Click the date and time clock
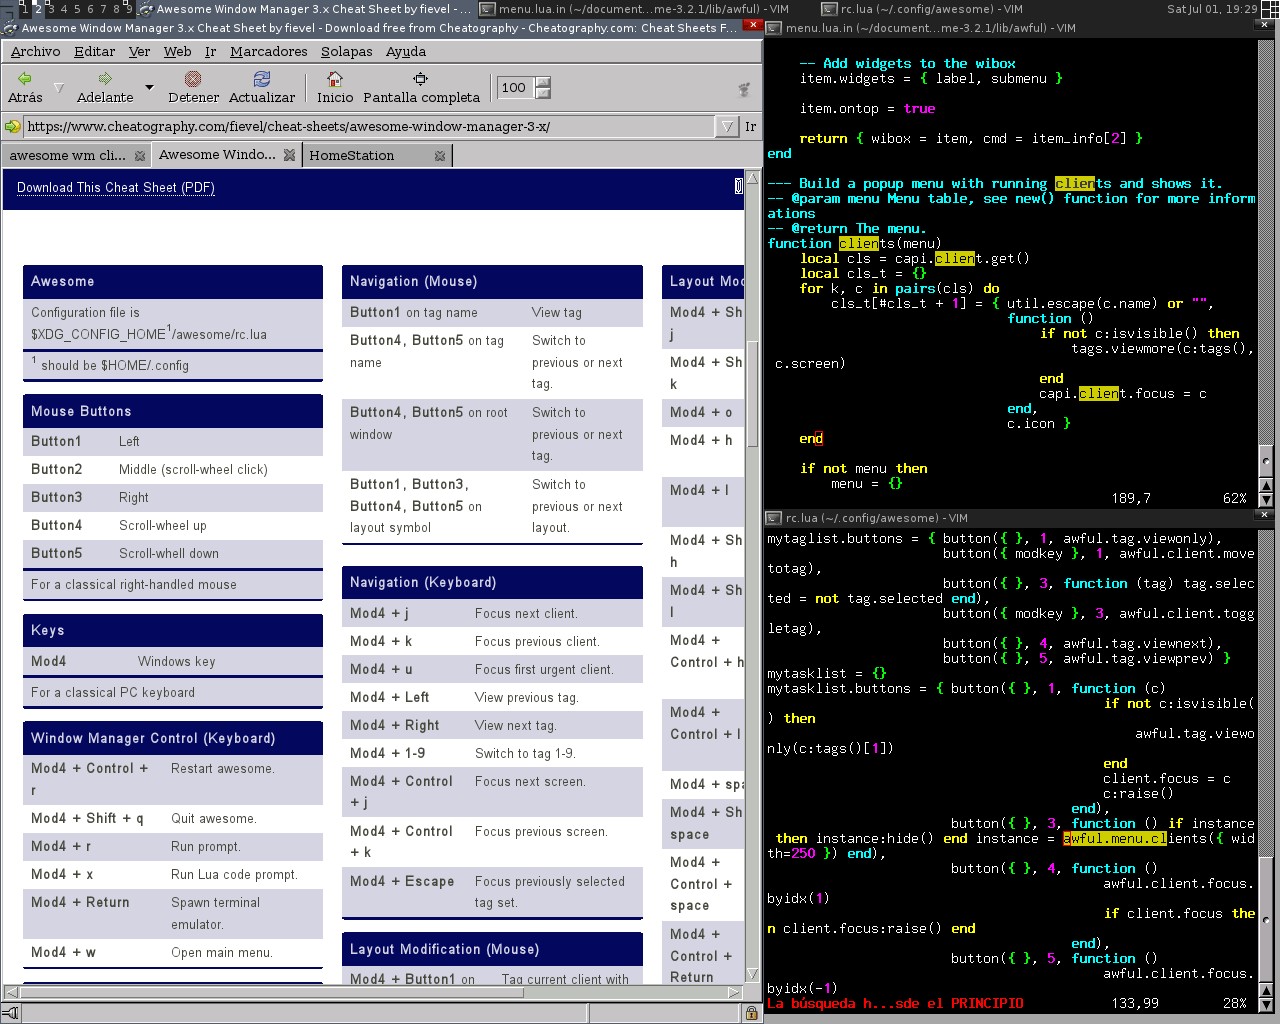The height and width of the screenshot is (1024, 1280). 1212,9
